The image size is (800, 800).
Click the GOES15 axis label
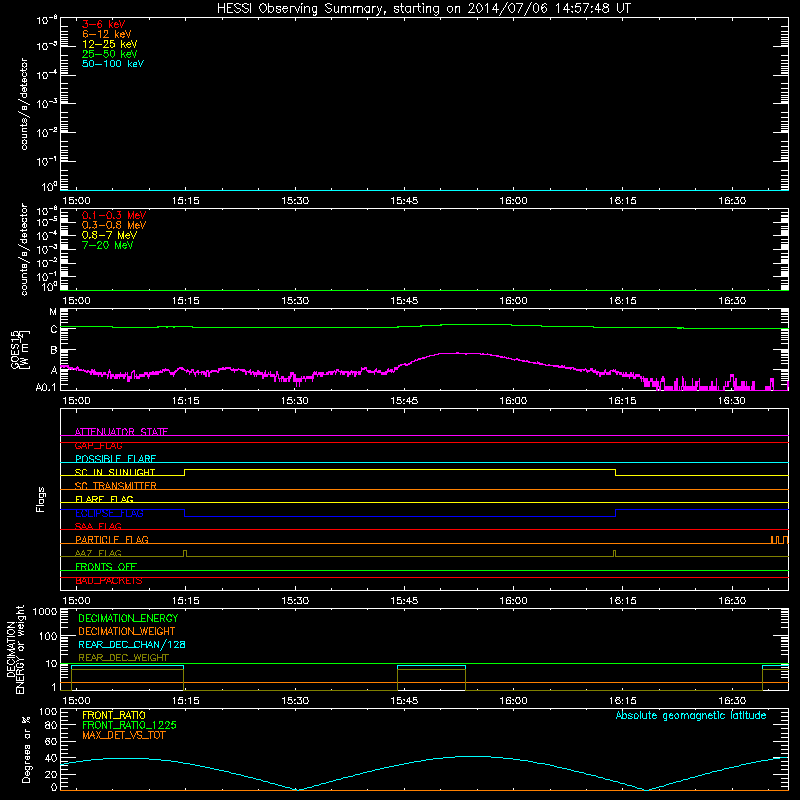pos(15,349)
